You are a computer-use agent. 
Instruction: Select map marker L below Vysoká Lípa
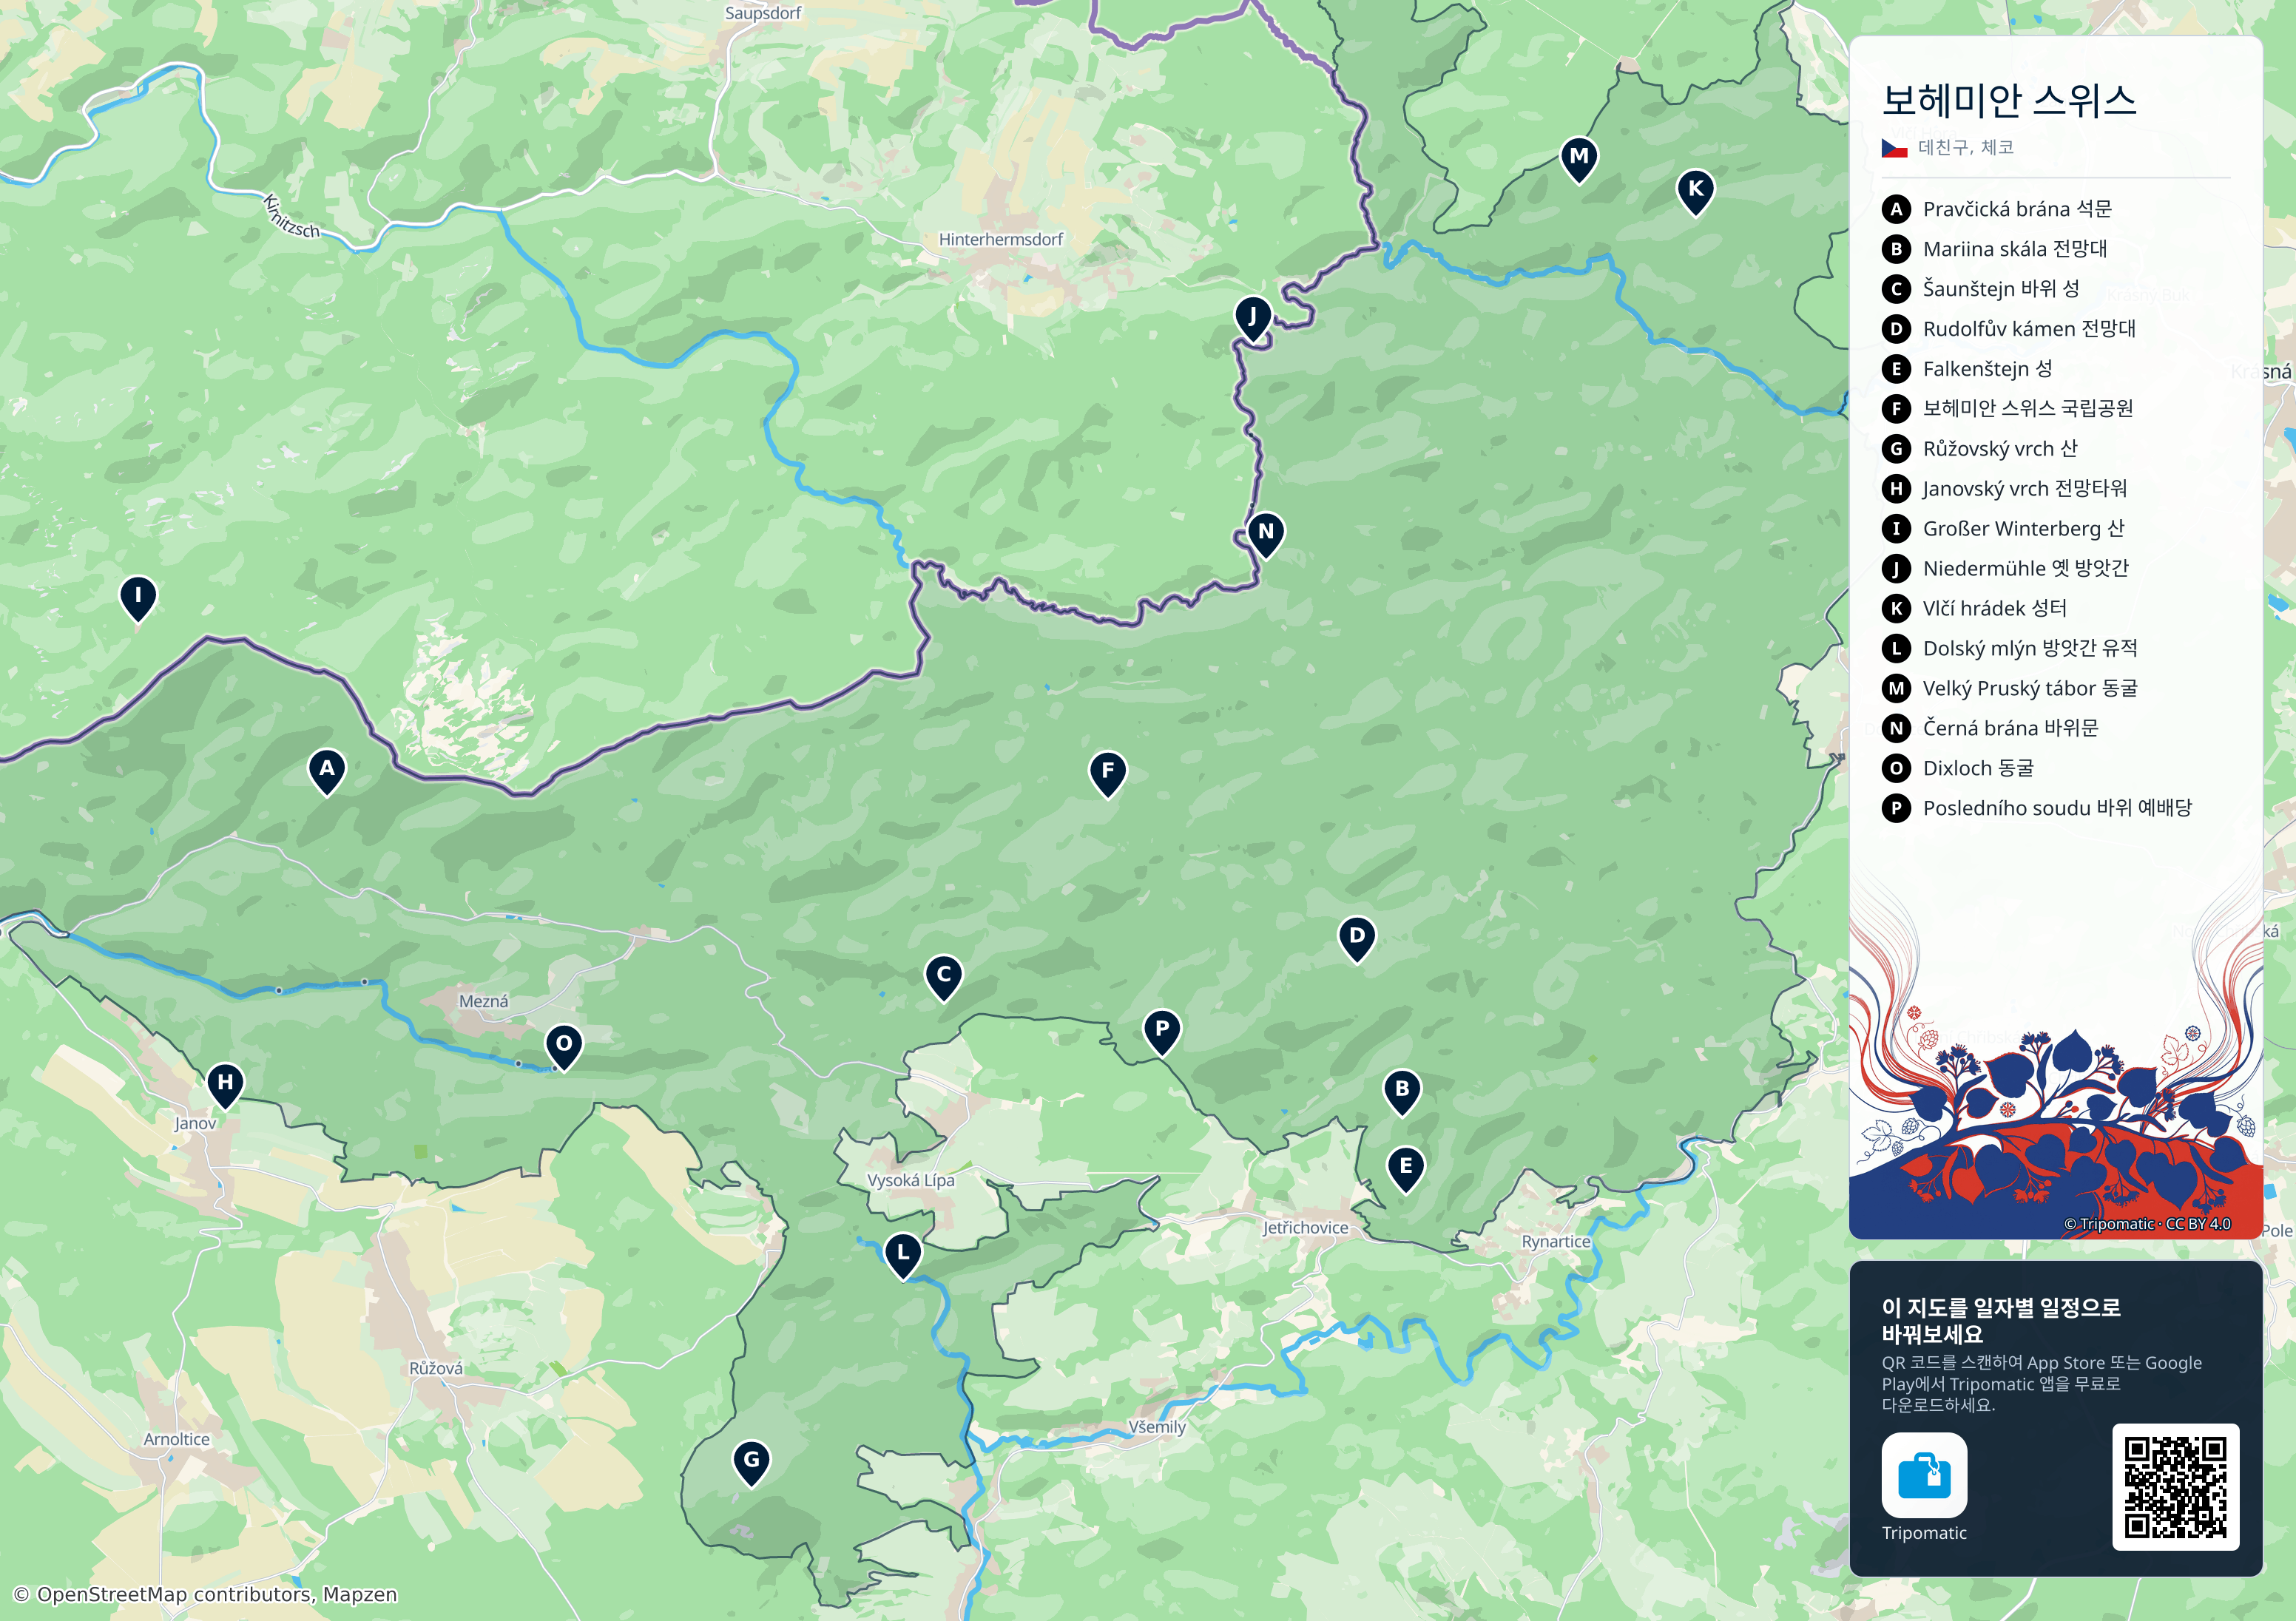904,1256
